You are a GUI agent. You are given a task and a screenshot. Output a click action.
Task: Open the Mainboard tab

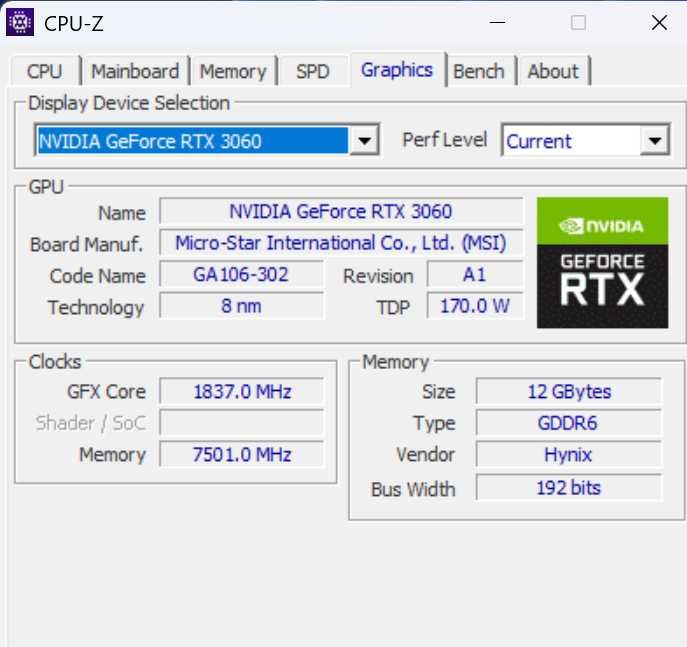tap(135, 71)
